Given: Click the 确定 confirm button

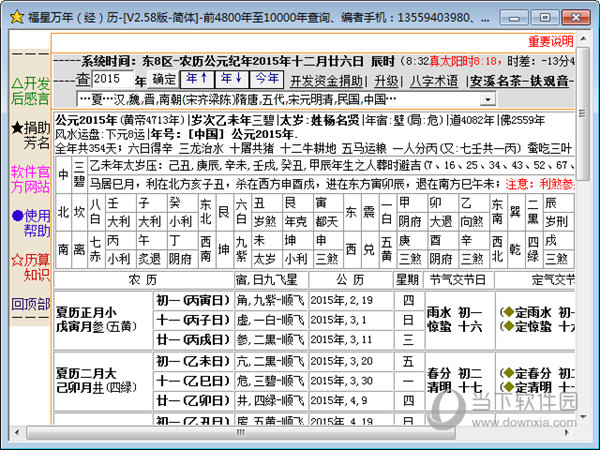Looking at the screenshot, I should click(164, 79).
